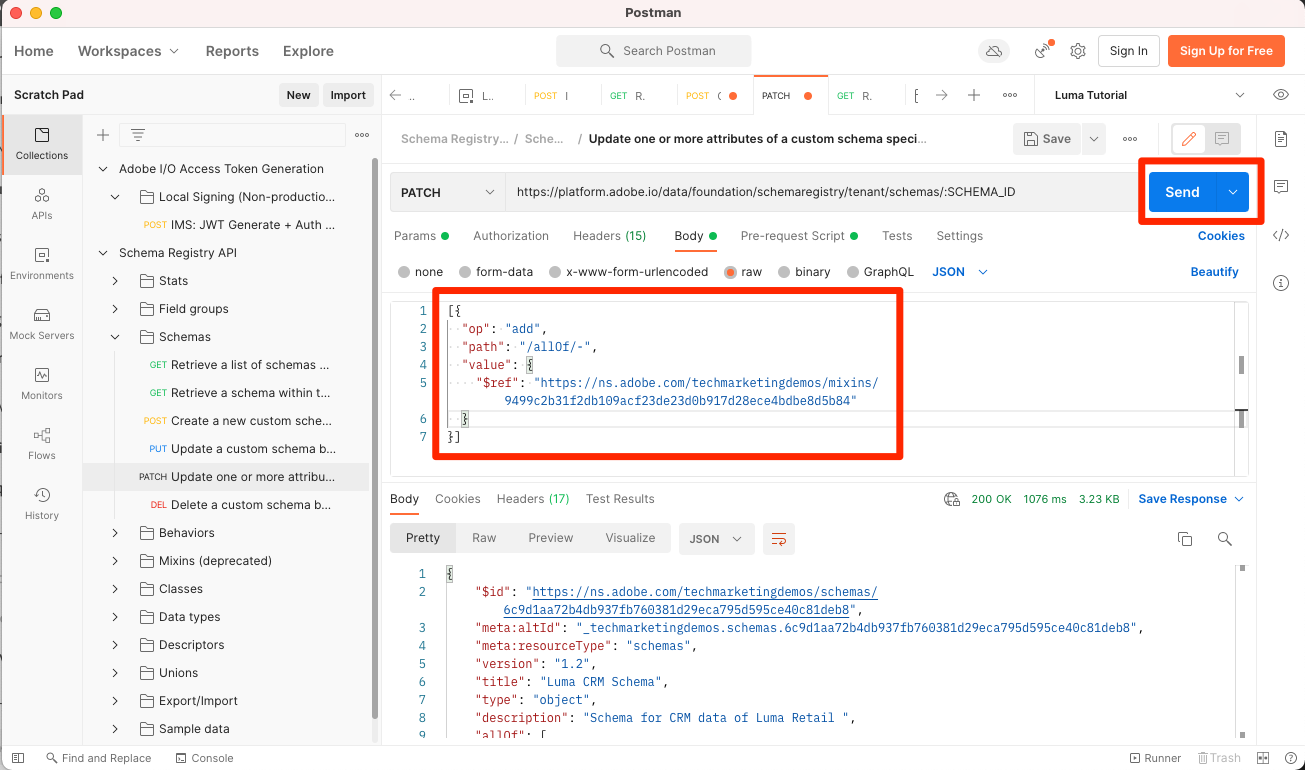Open the Monitors sidebar panel

[42, 384]
